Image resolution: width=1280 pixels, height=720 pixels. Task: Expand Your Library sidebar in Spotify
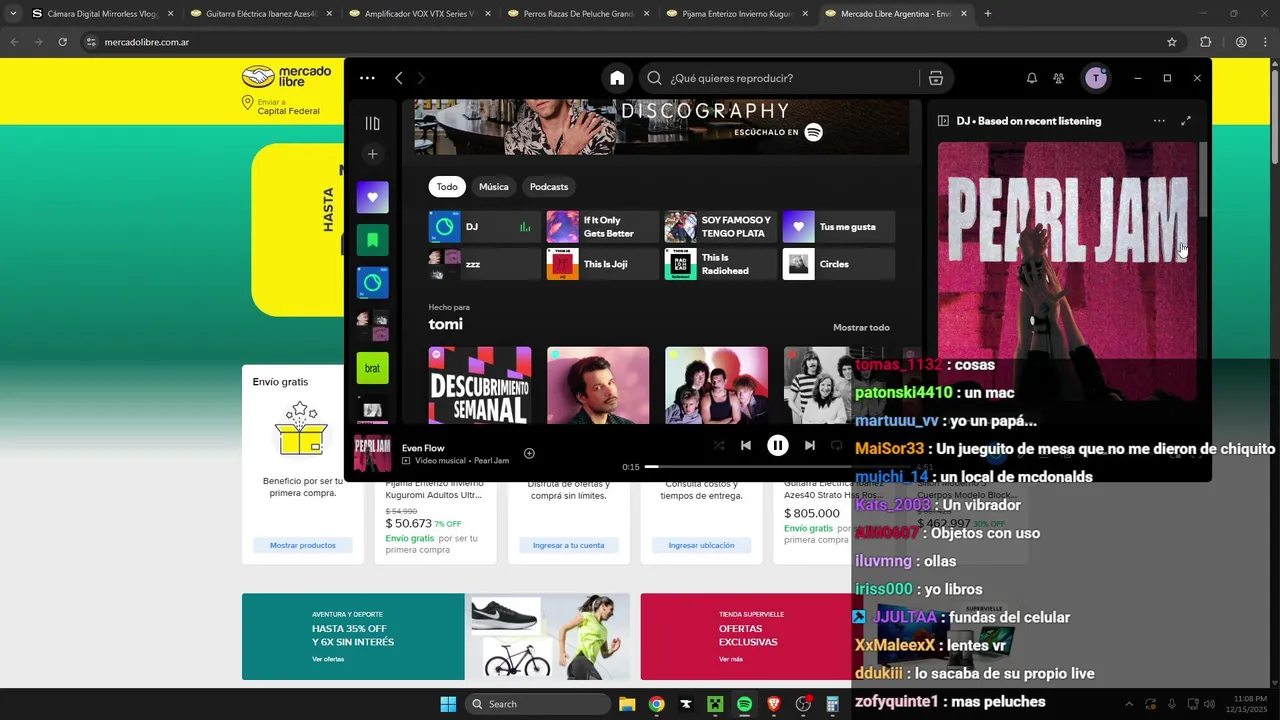[373, 123]
